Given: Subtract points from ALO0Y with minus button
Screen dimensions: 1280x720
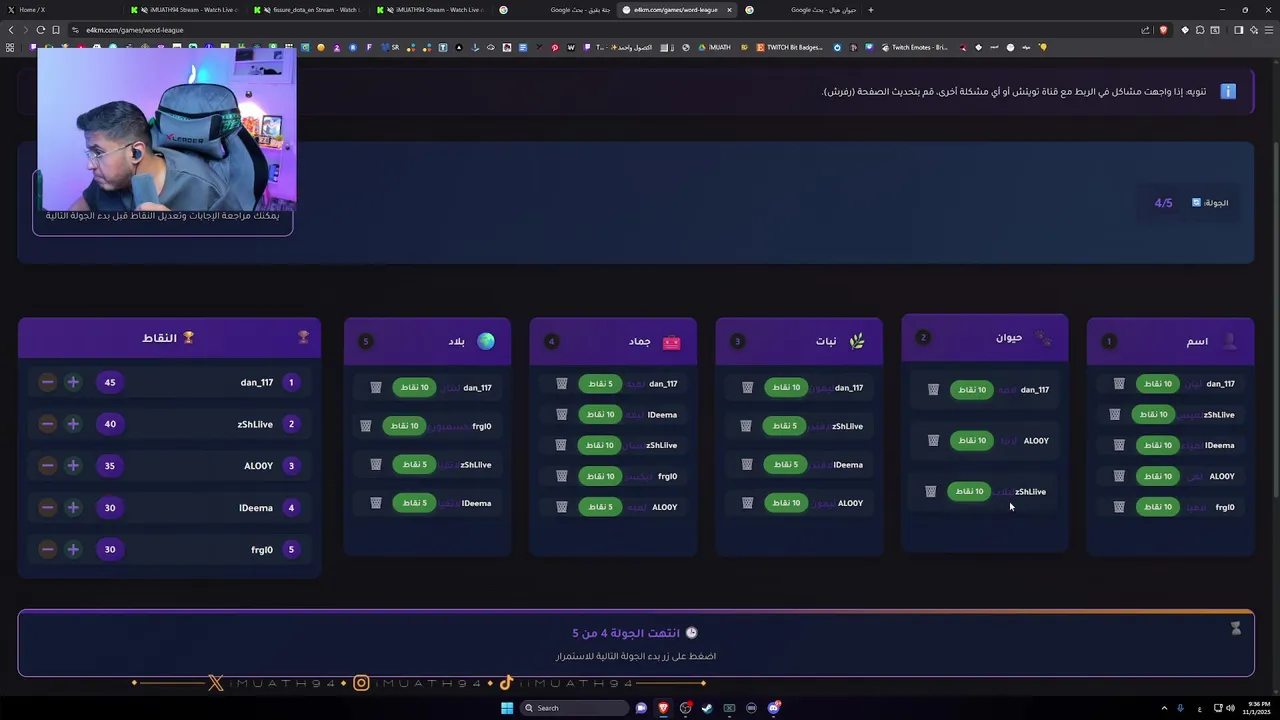Looking at the screenshot, I should point(47,466).
